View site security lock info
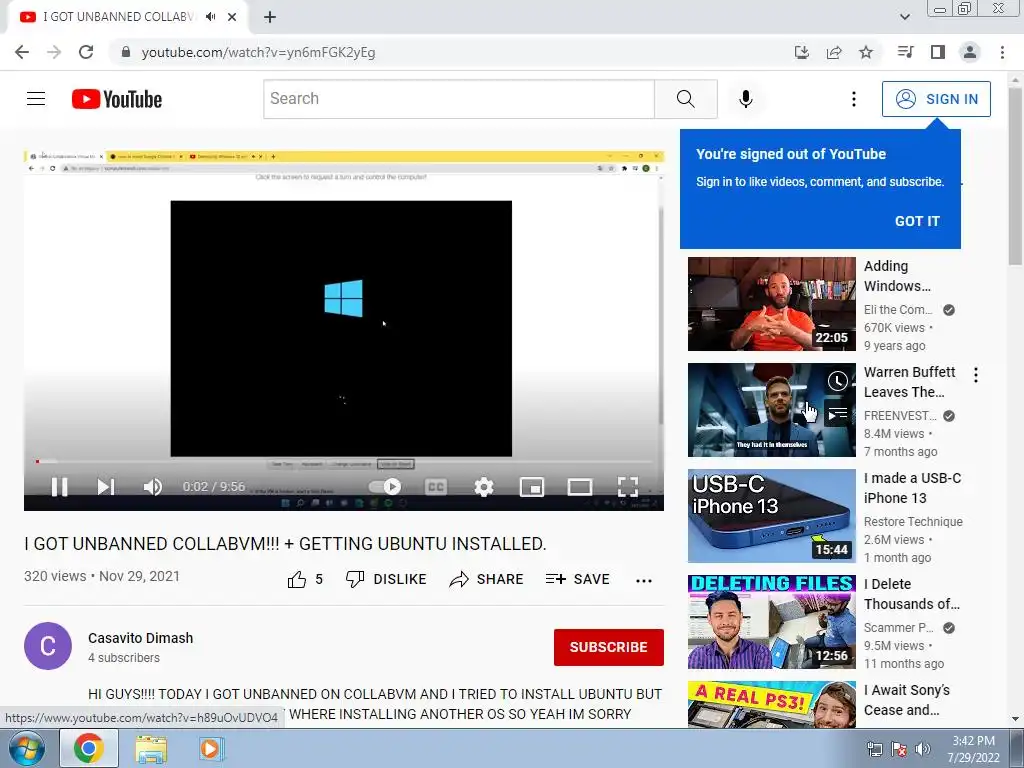 [126, 52]
